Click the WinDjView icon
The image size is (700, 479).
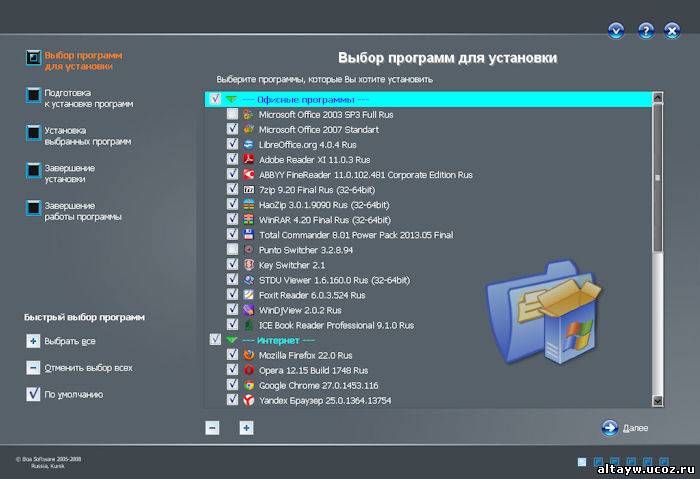(248, 310)
